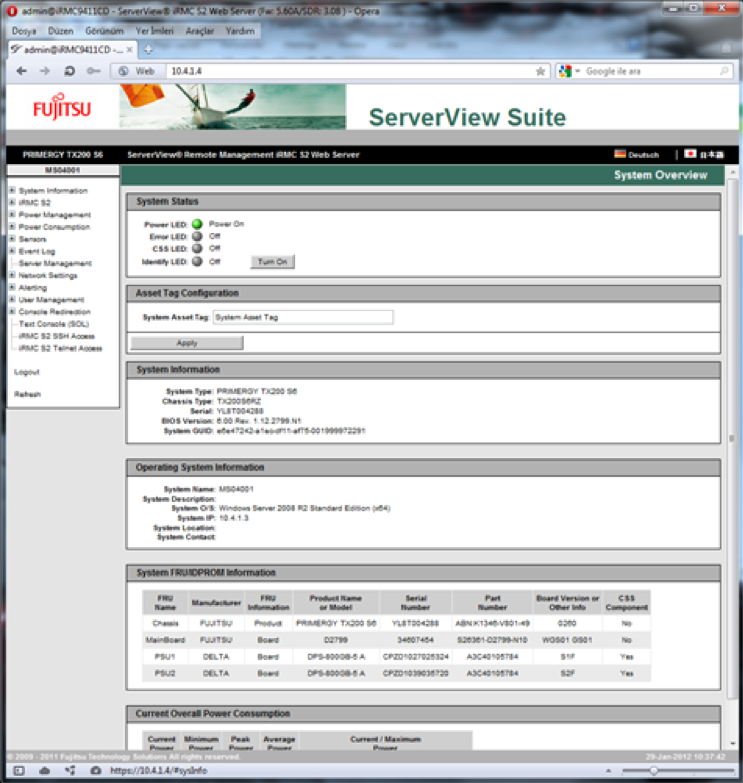
Task: Click the Web security badge in address bar
Action: coord(137,71)
